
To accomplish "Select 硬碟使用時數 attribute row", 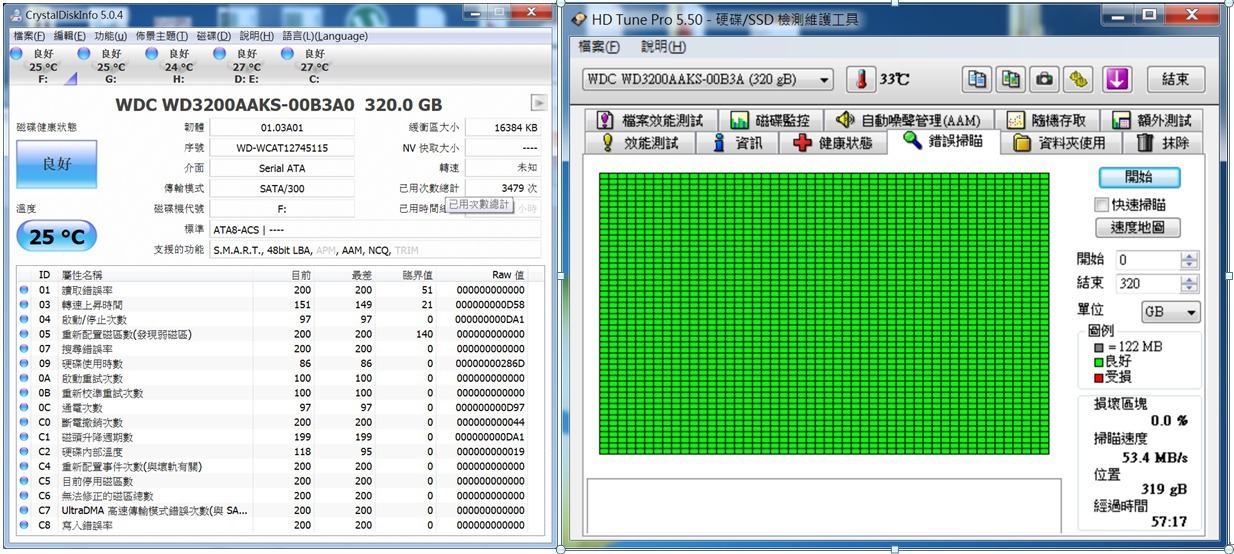I will [x=282, y=364].
